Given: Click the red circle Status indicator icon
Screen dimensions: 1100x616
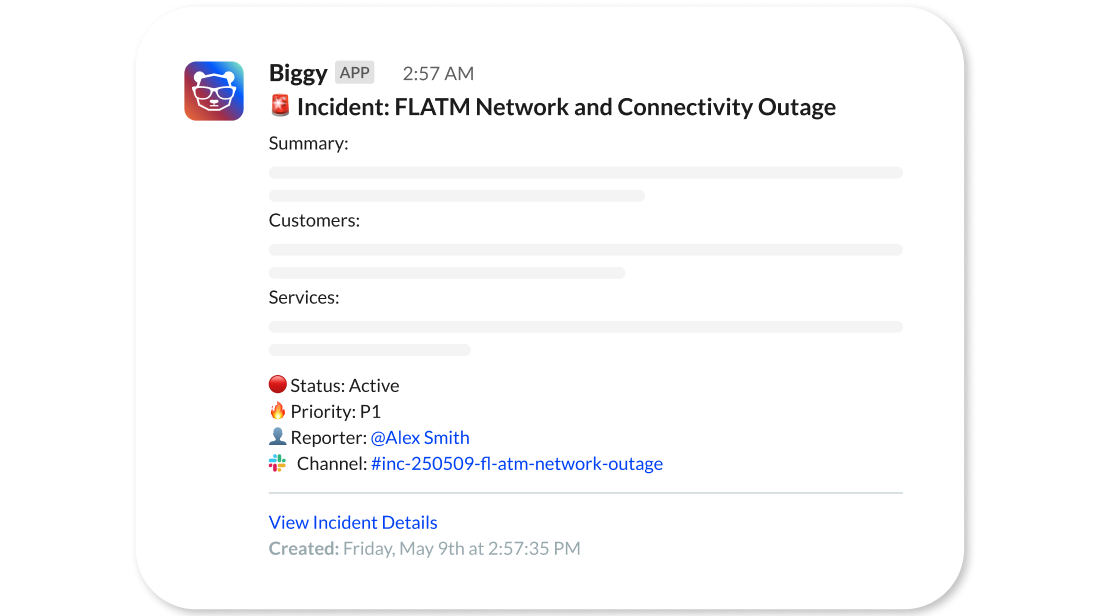Looking at the screenshot, I should [277, 385].
